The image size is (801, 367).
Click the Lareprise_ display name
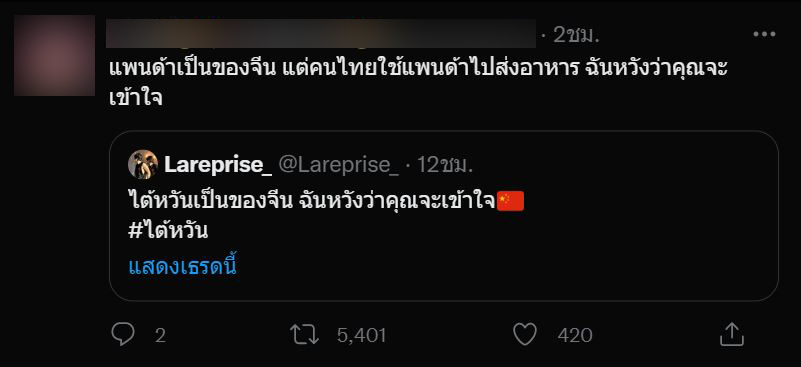(x=218, y=165)
